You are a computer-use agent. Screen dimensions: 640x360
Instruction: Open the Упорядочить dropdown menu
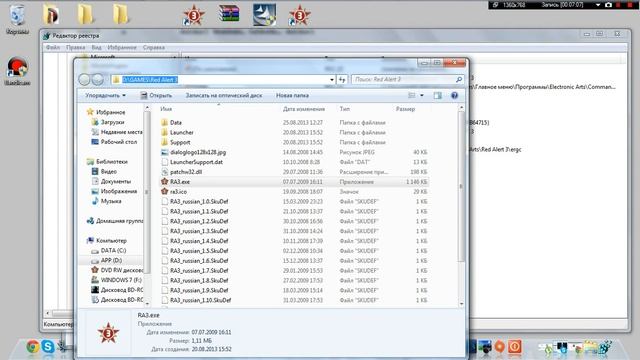pos(105,96)
